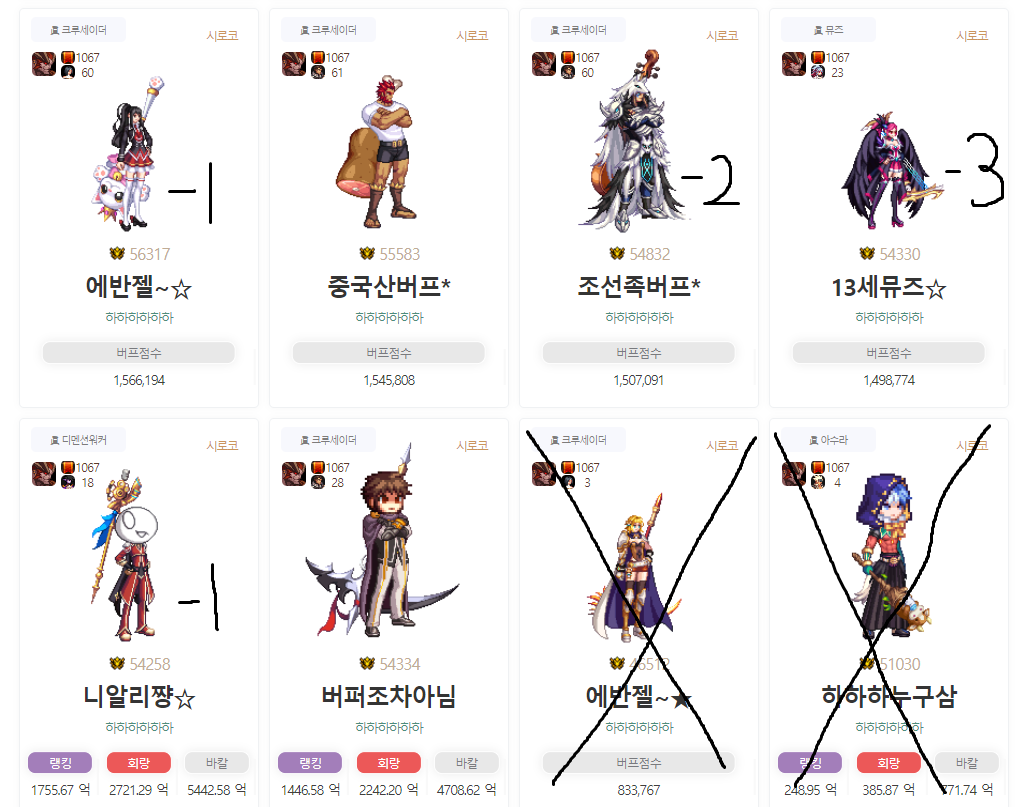The width and height of the screenshot is (1022, 807).
Task: Click the 시로코 server label on 중국산버프* card
Action: click(473, 35)
